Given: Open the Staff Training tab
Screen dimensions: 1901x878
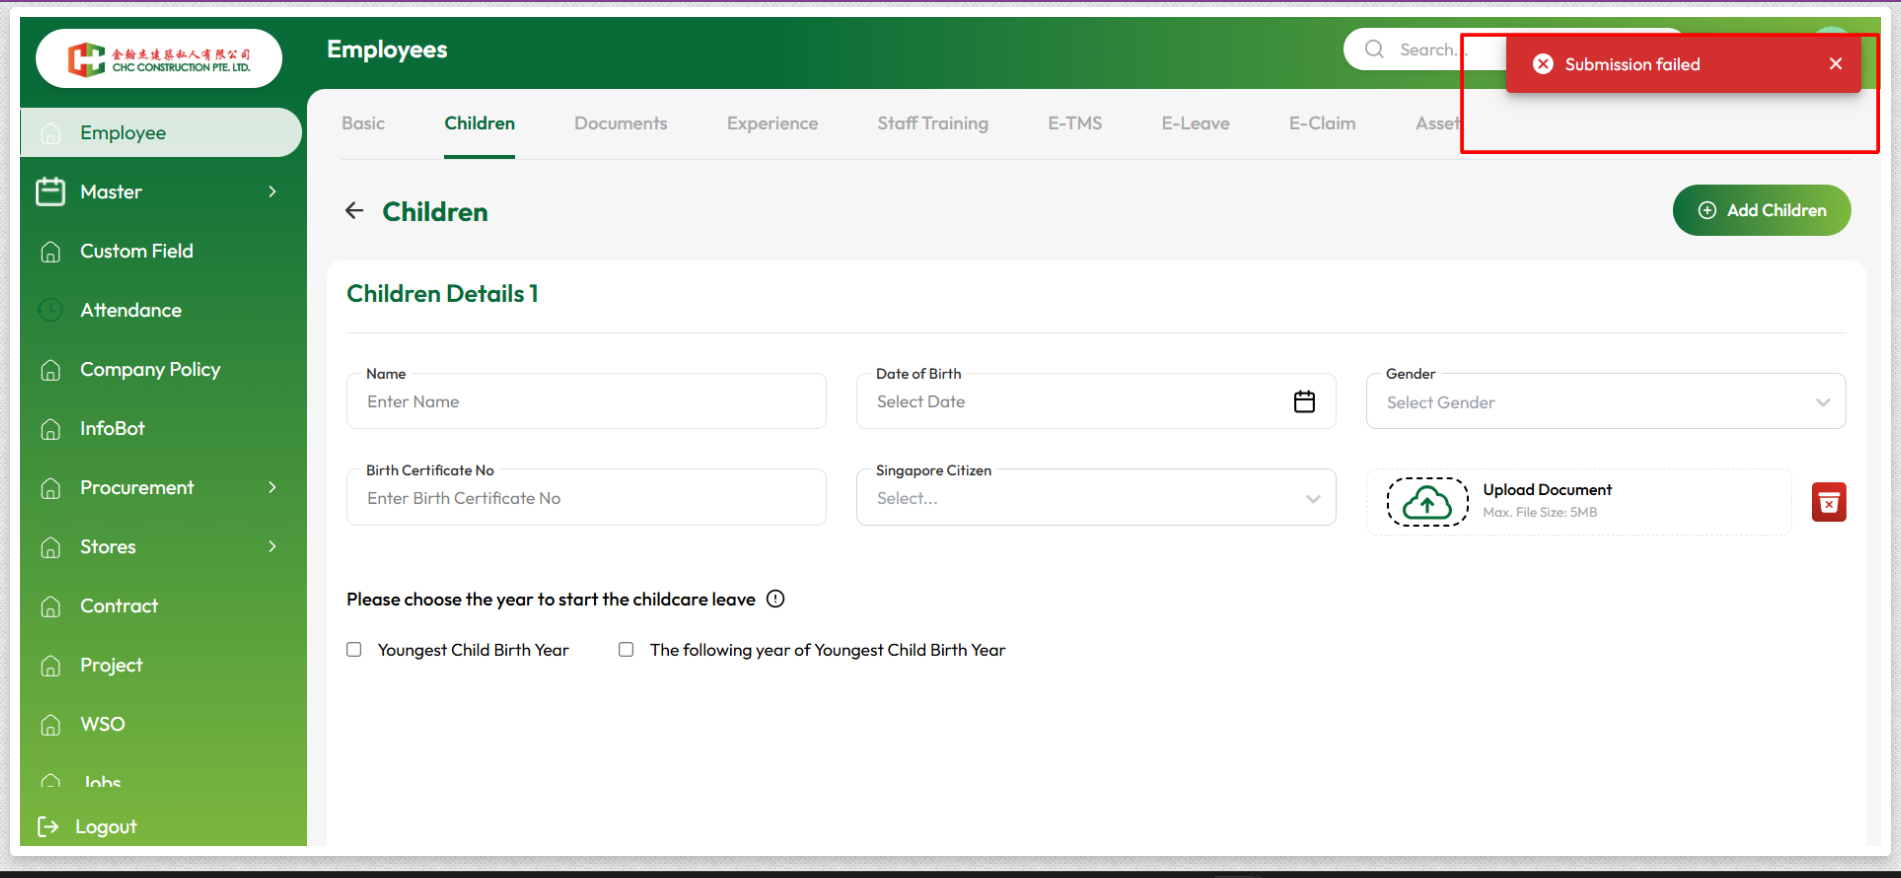Looking at the screenshot, I should pos(933,123).
